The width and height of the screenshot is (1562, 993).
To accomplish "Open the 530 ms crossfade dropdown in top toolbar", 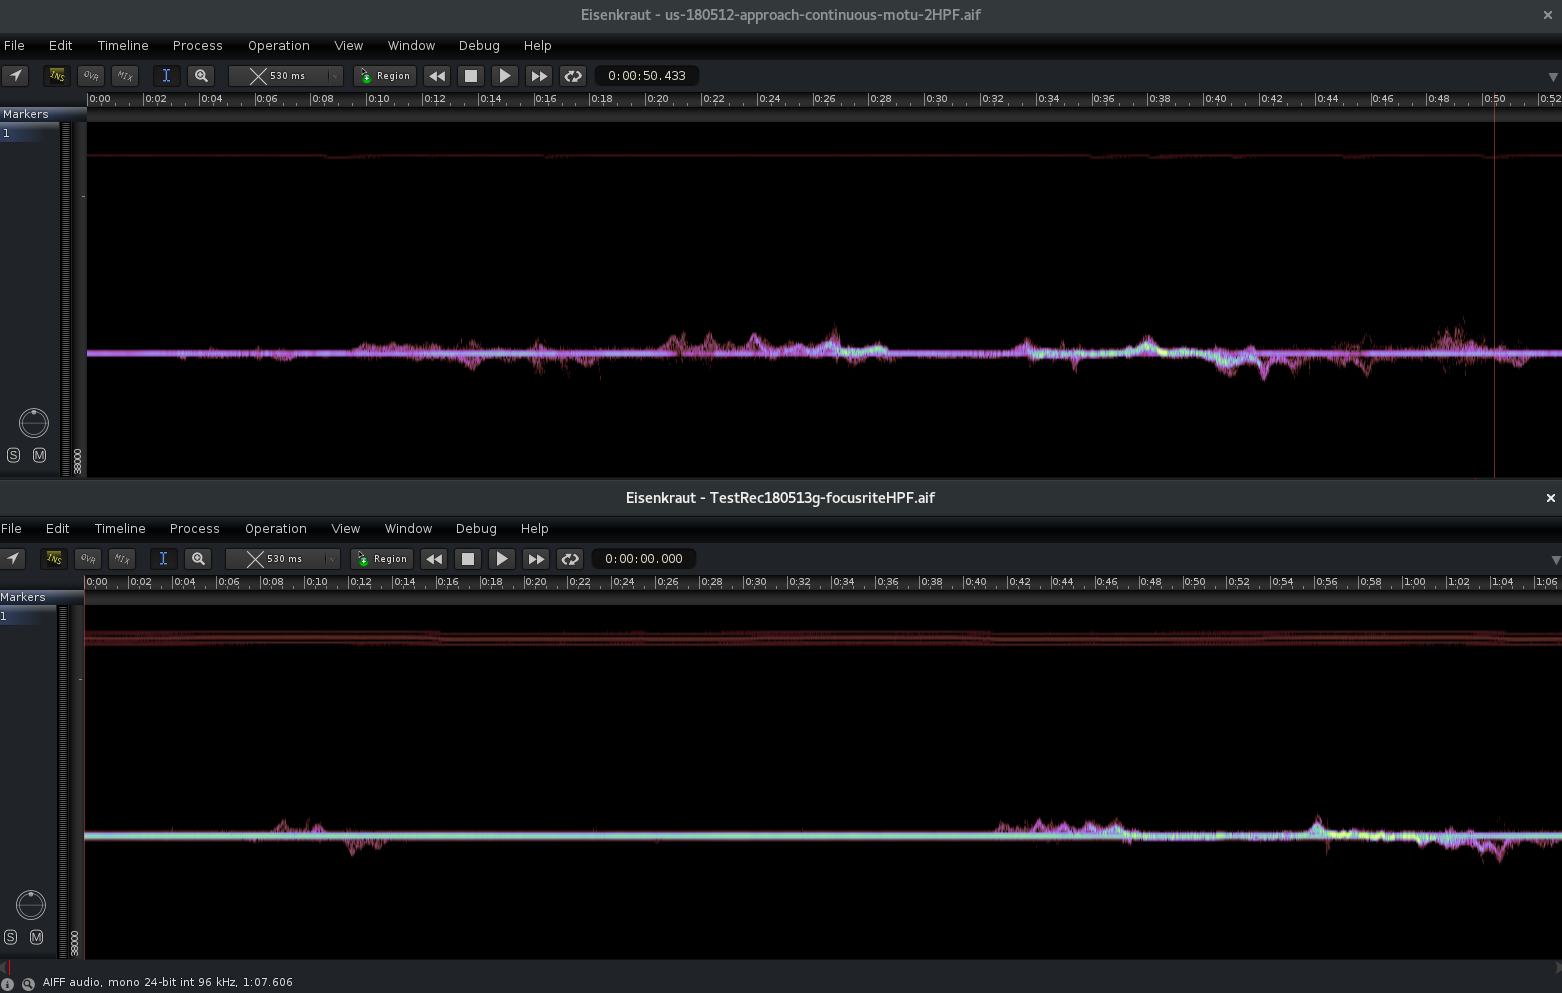I will click(x=334, y=76).
